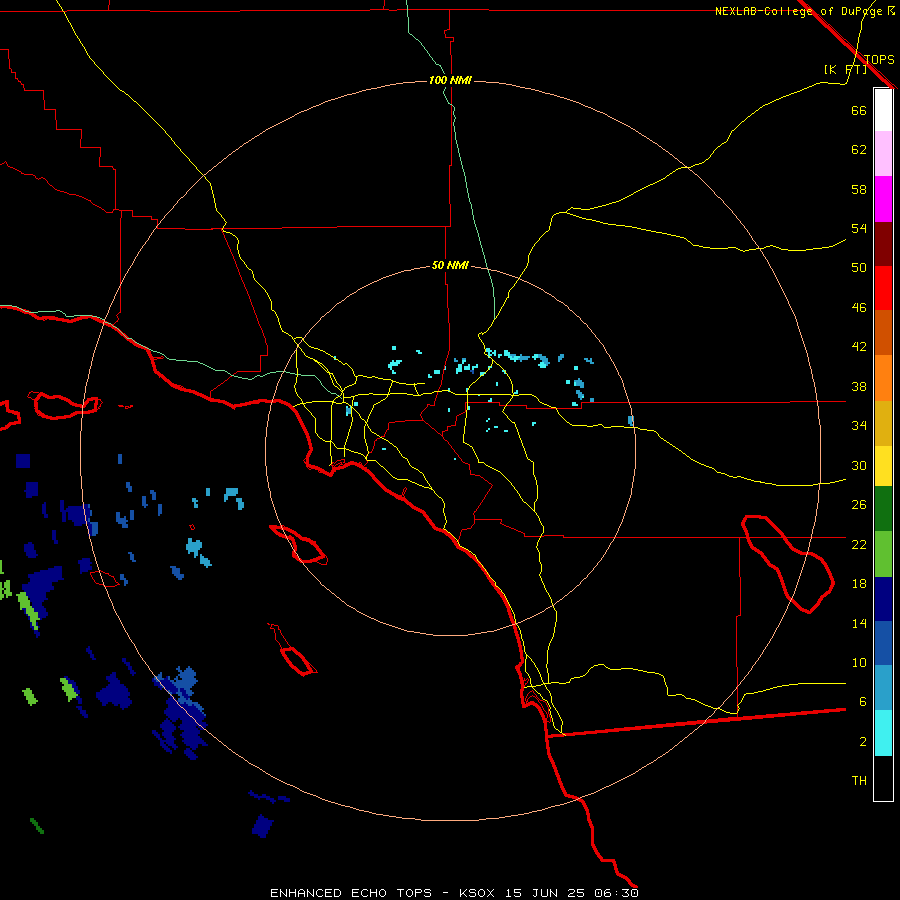
Task: Click the "[K FT]" units label
Action: 845,70
